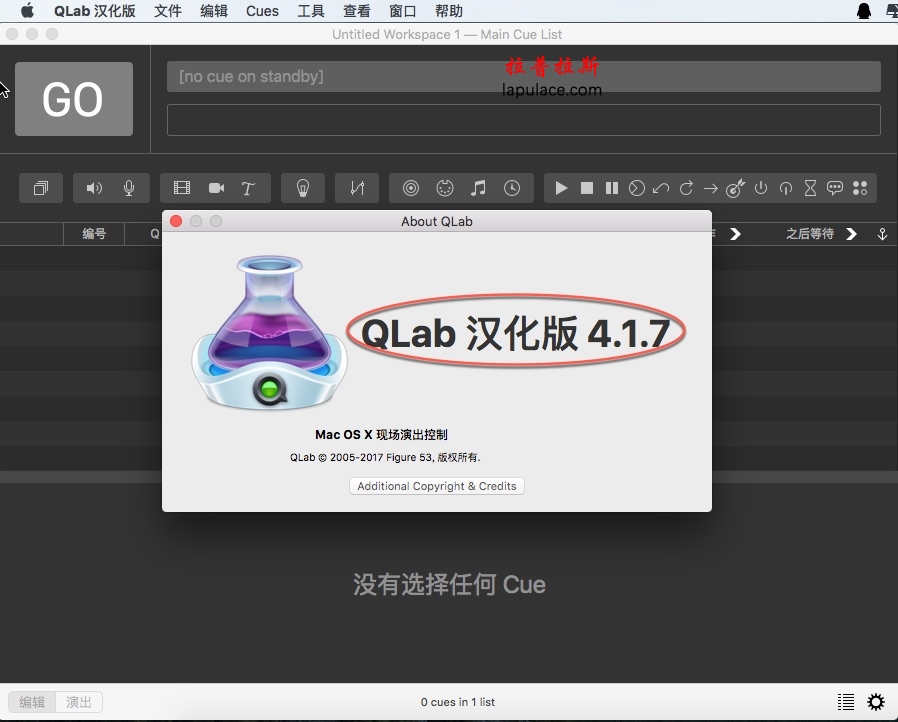
Task: Add a Devamp cue with curved arrow
Action: click(x=686, y=188)
